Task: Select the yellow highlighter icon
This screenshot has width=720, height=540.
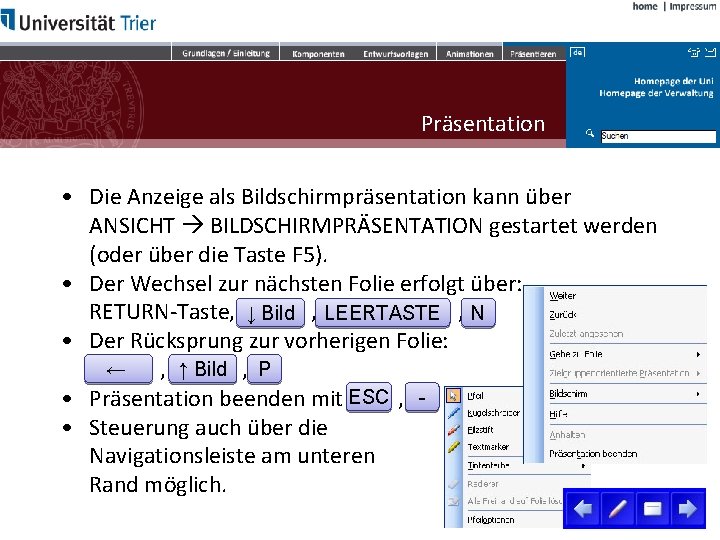Action: point(454,447)
